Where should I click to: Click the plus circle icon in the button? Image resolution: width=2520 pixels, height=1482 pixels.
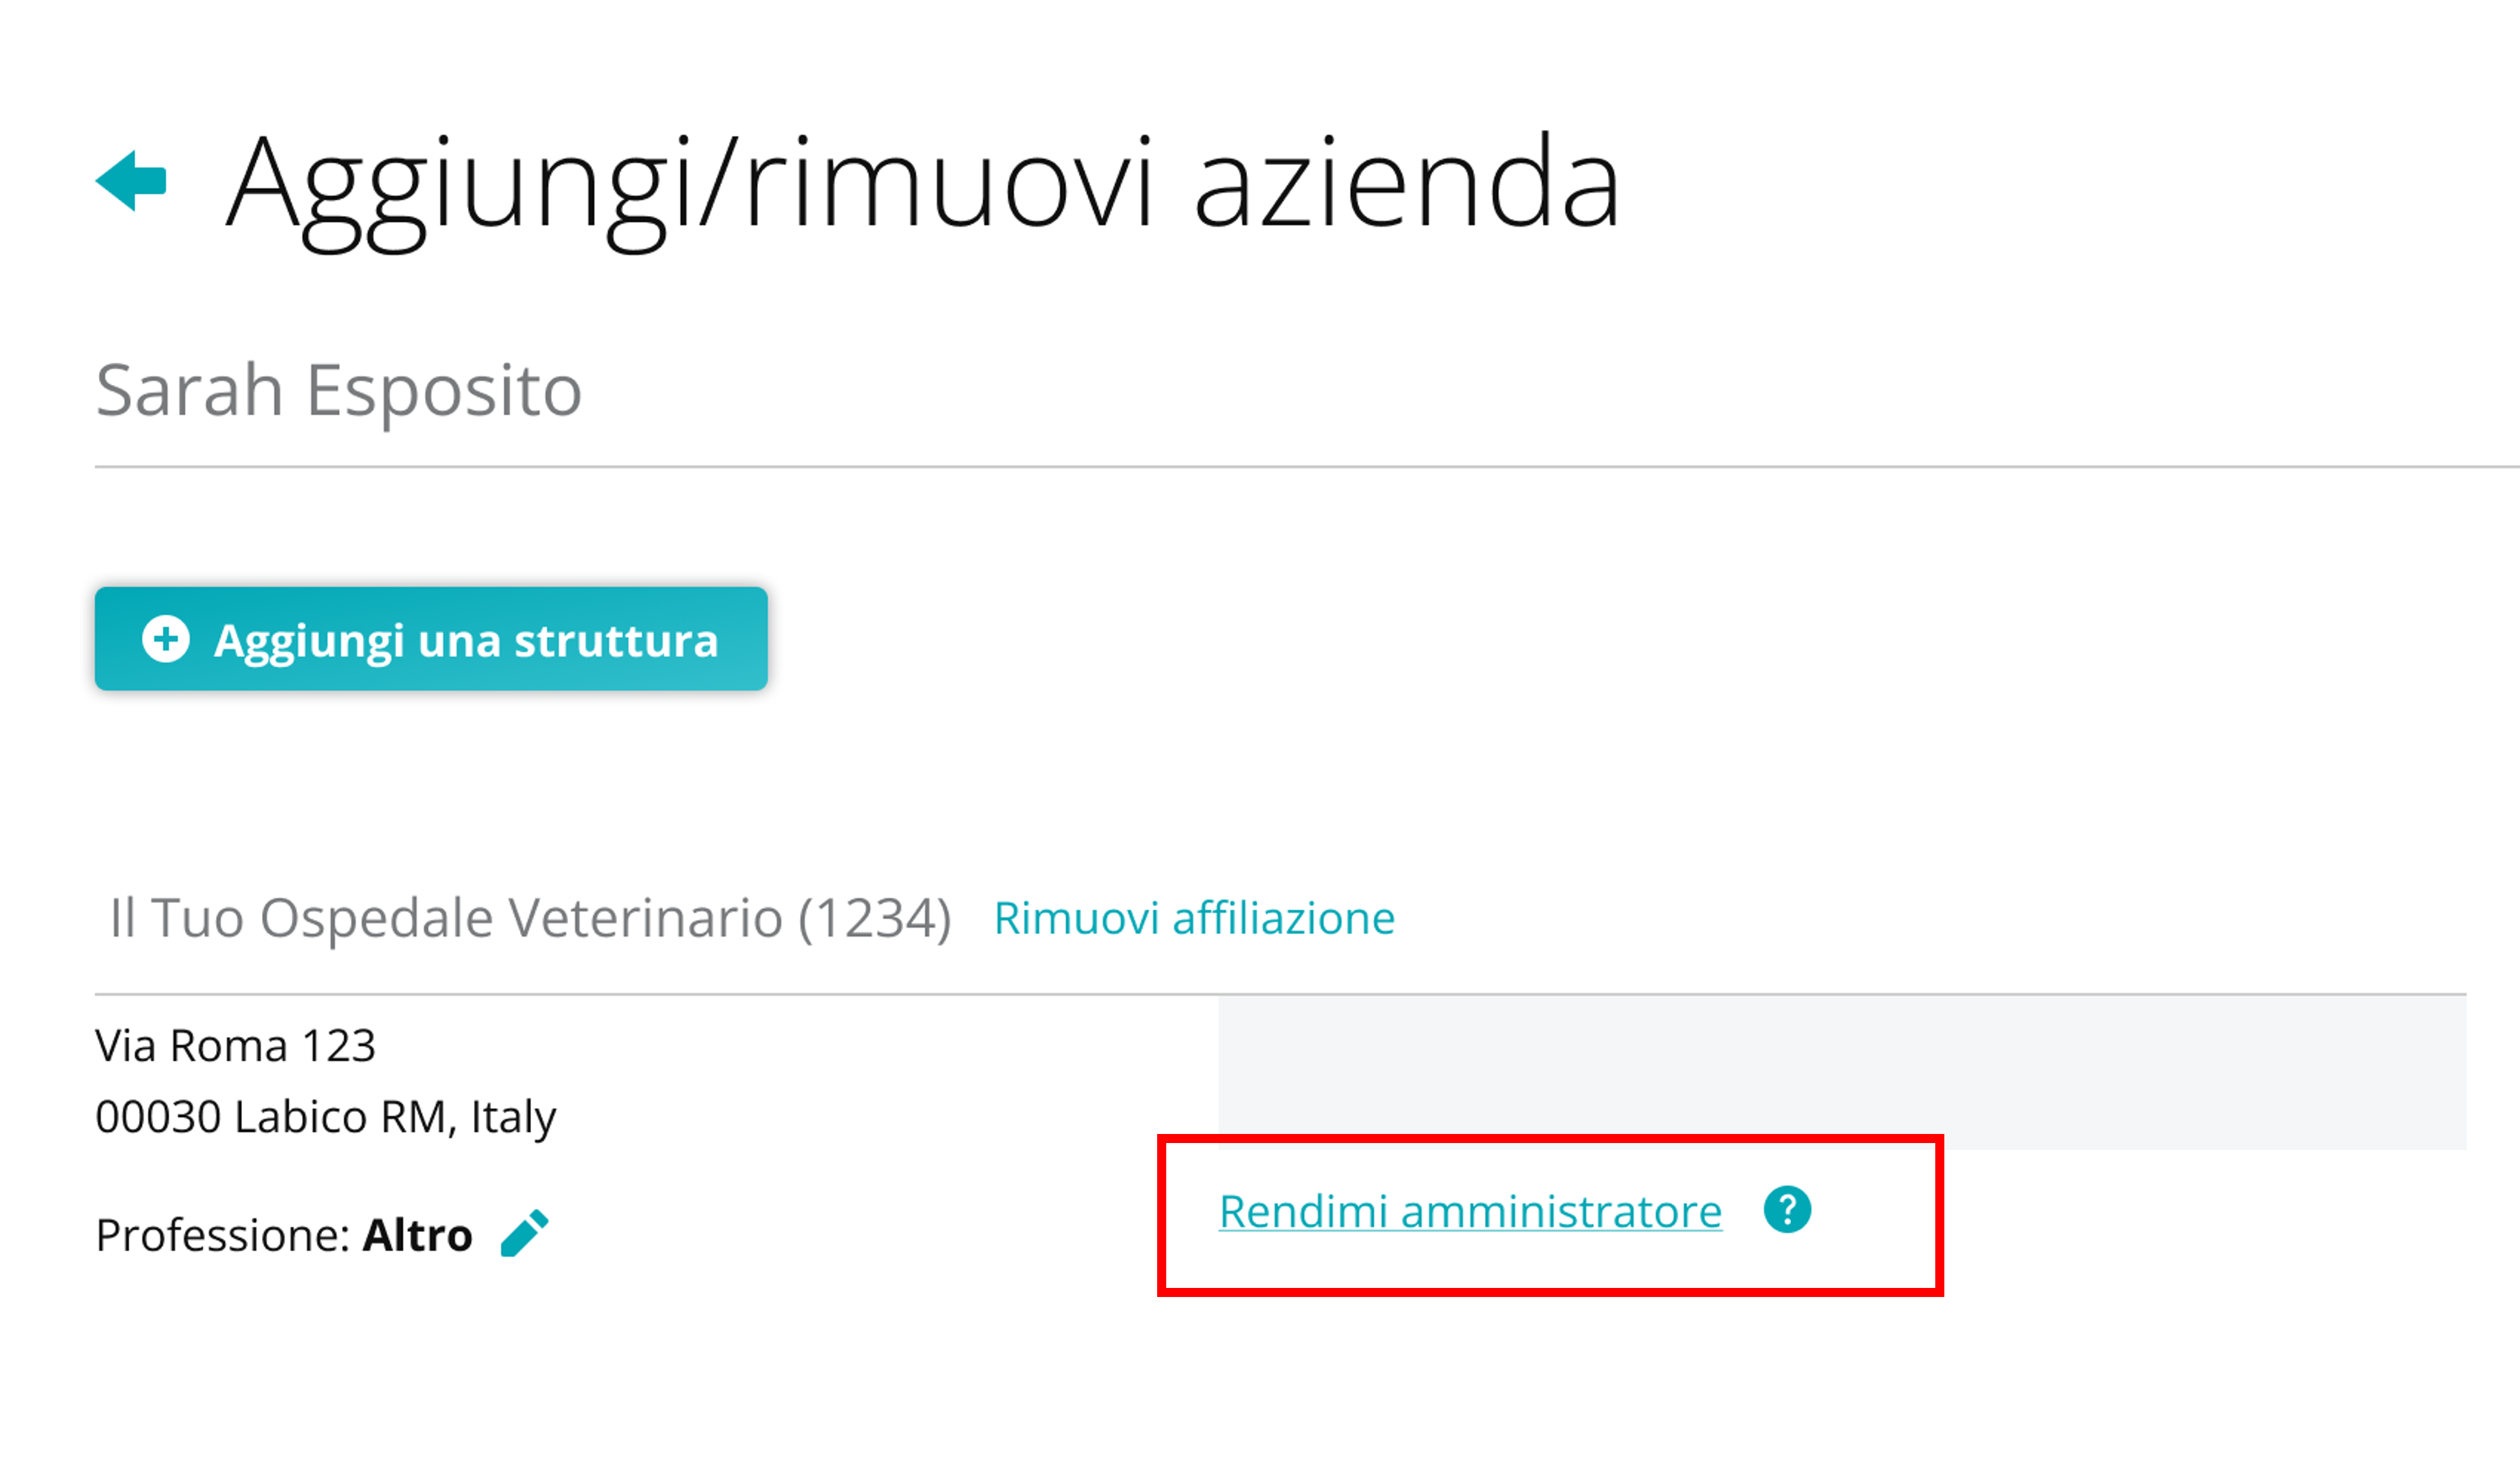tap(166, 639)
